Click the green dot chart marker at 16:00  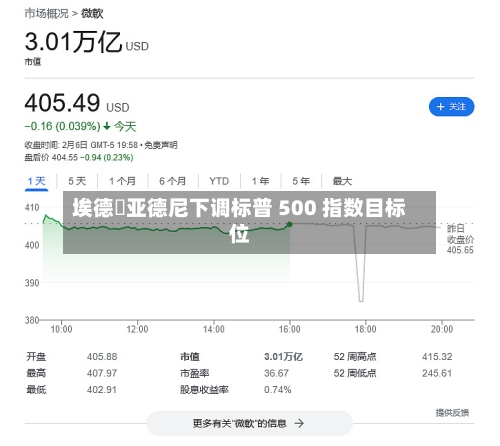coord(290,224)
